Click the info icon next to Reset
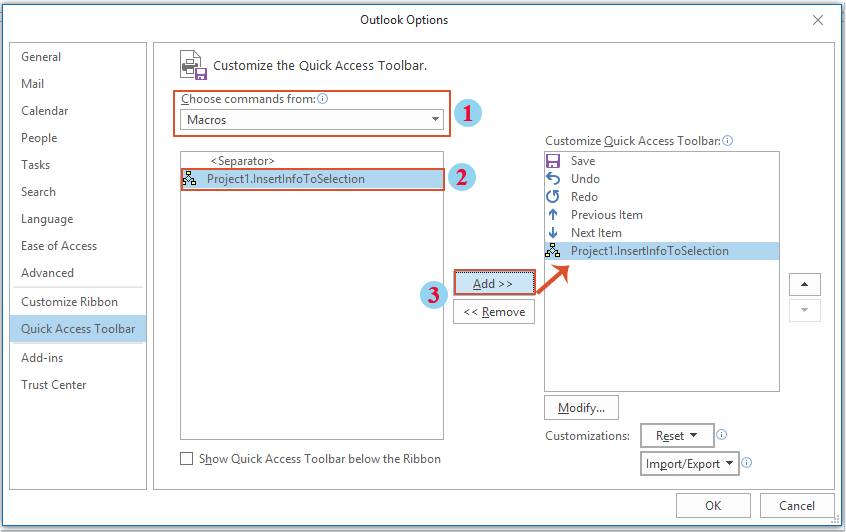Screen dimensions: 846x532 721,435
